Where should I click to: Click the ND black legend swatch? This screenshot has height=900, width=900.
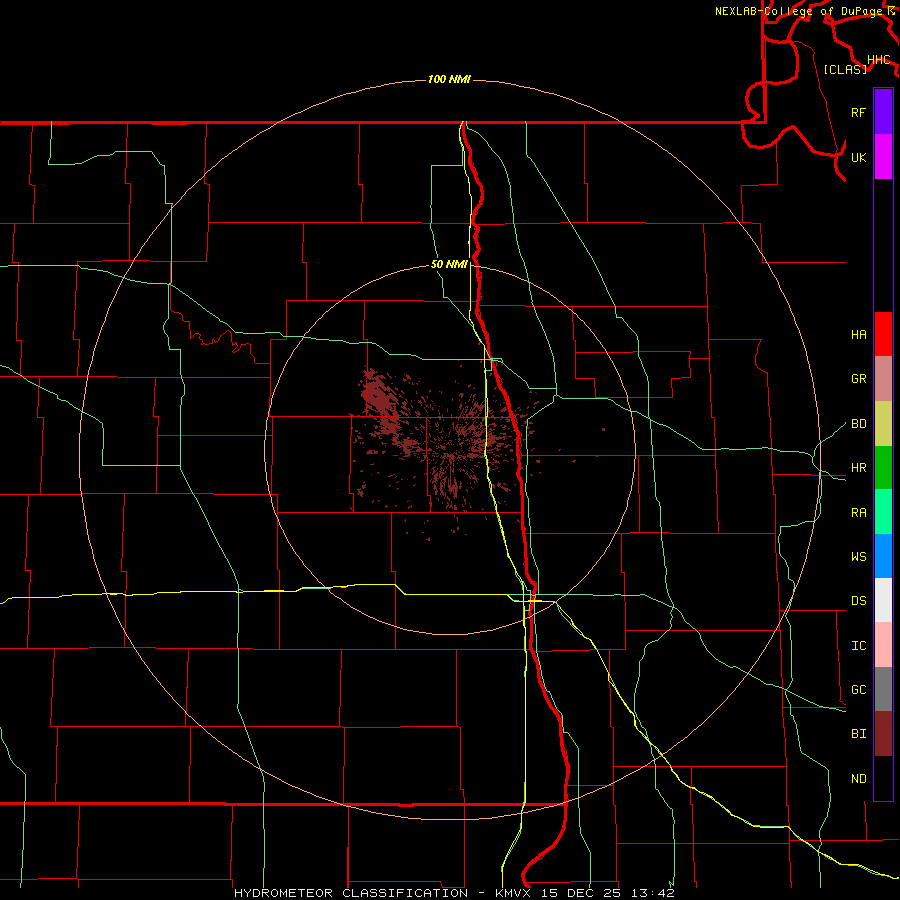(x=883, y=778)
